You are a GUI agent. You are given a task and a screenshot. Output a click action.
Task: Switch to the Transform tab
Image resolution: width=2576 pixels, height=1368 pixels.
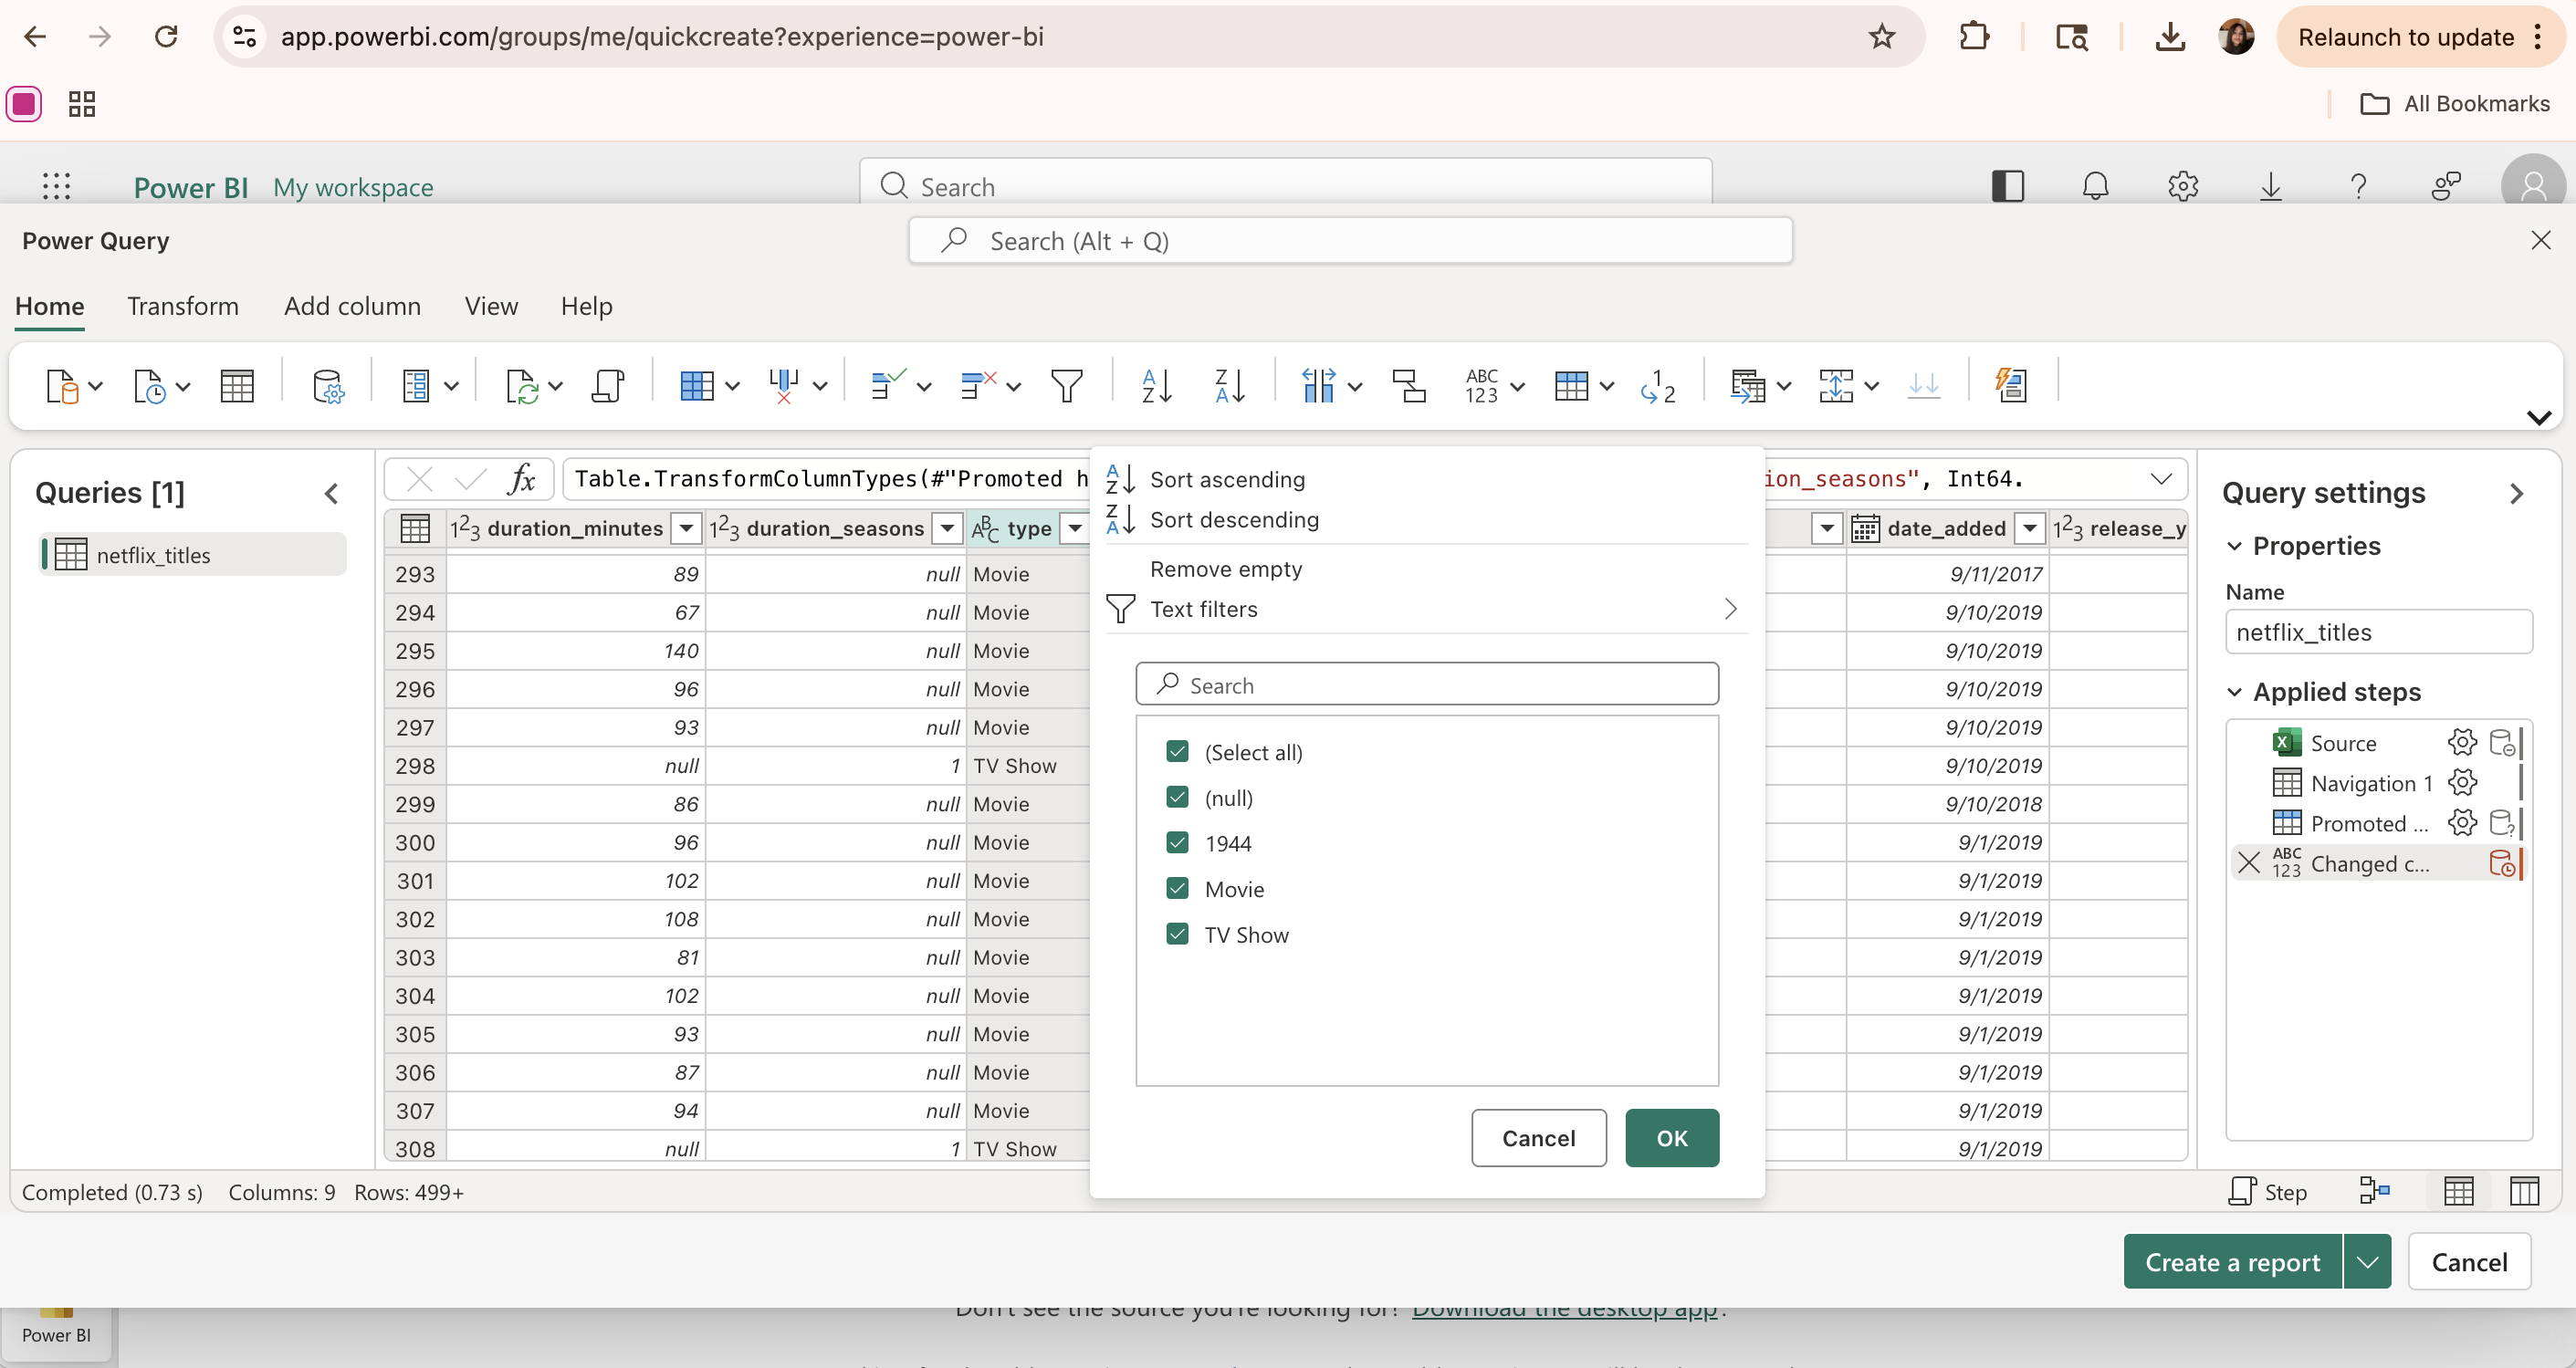pos(183,306)
